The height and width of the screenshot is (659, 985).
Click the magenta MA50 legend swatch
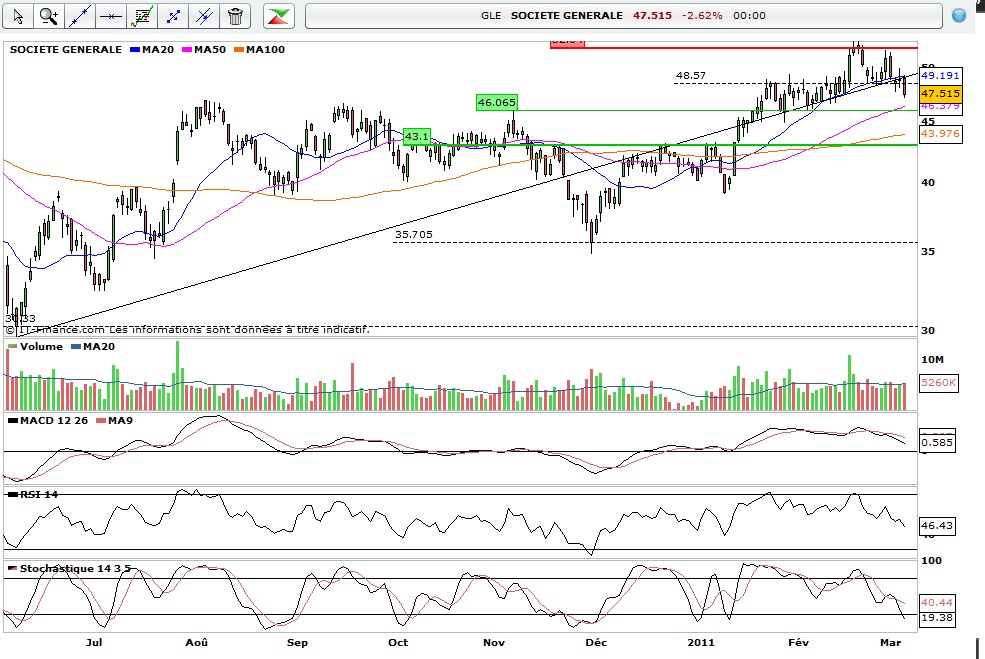187,50
